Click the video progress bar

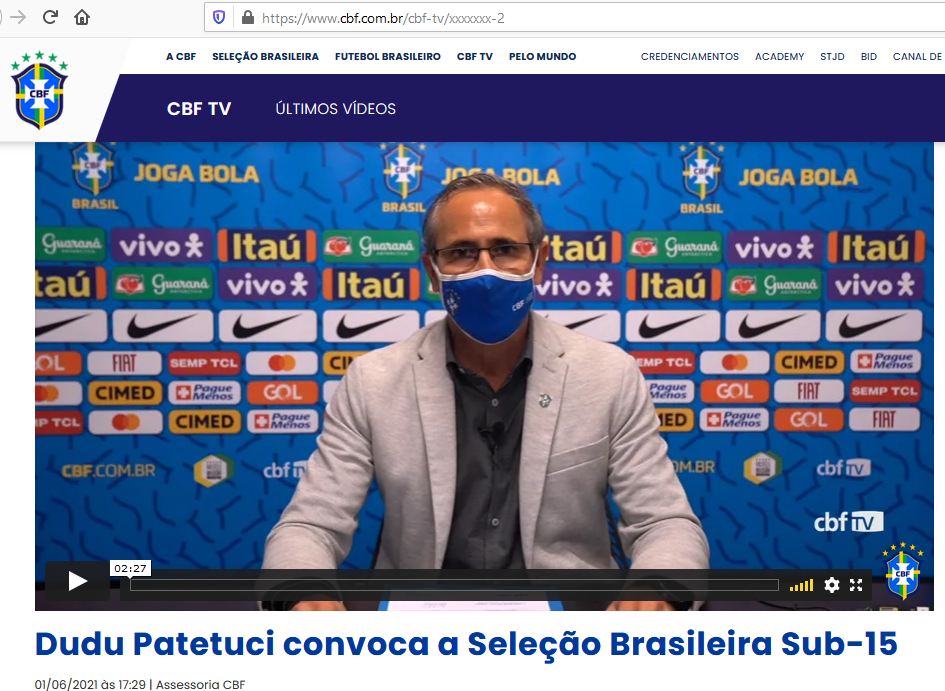454,585
